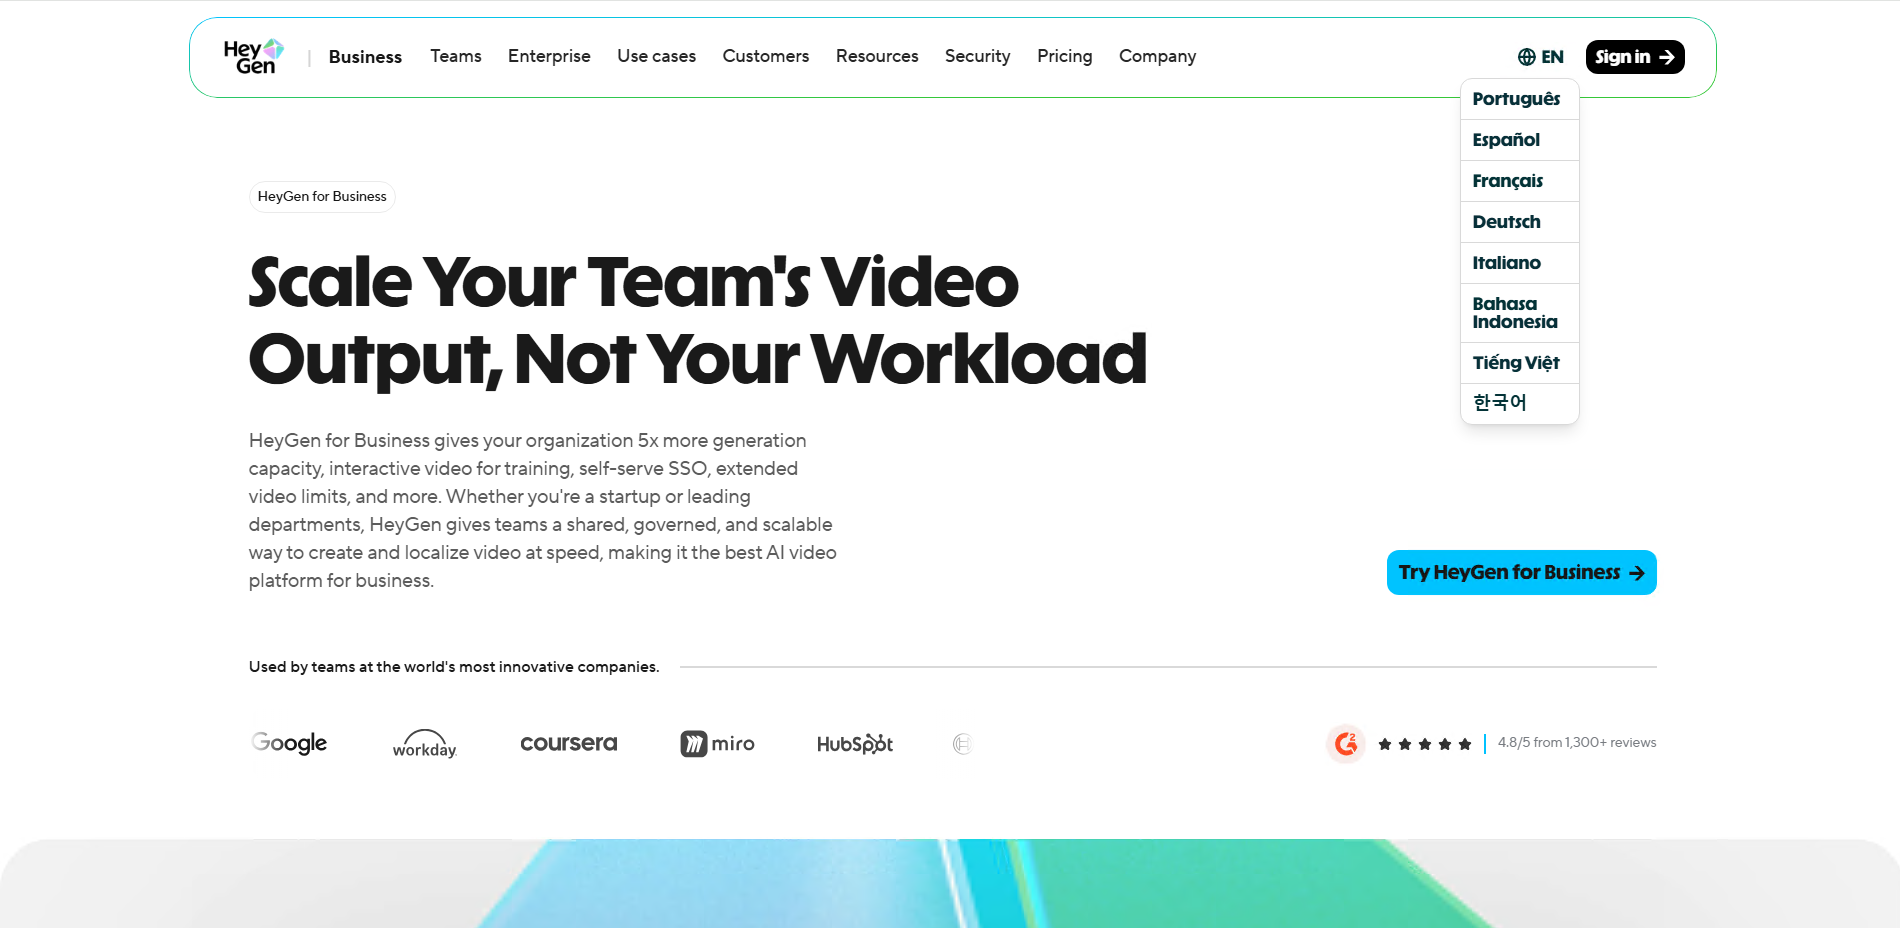Click the faded logo after HubSpot
1900x928 pixels.
coord(962,744)
